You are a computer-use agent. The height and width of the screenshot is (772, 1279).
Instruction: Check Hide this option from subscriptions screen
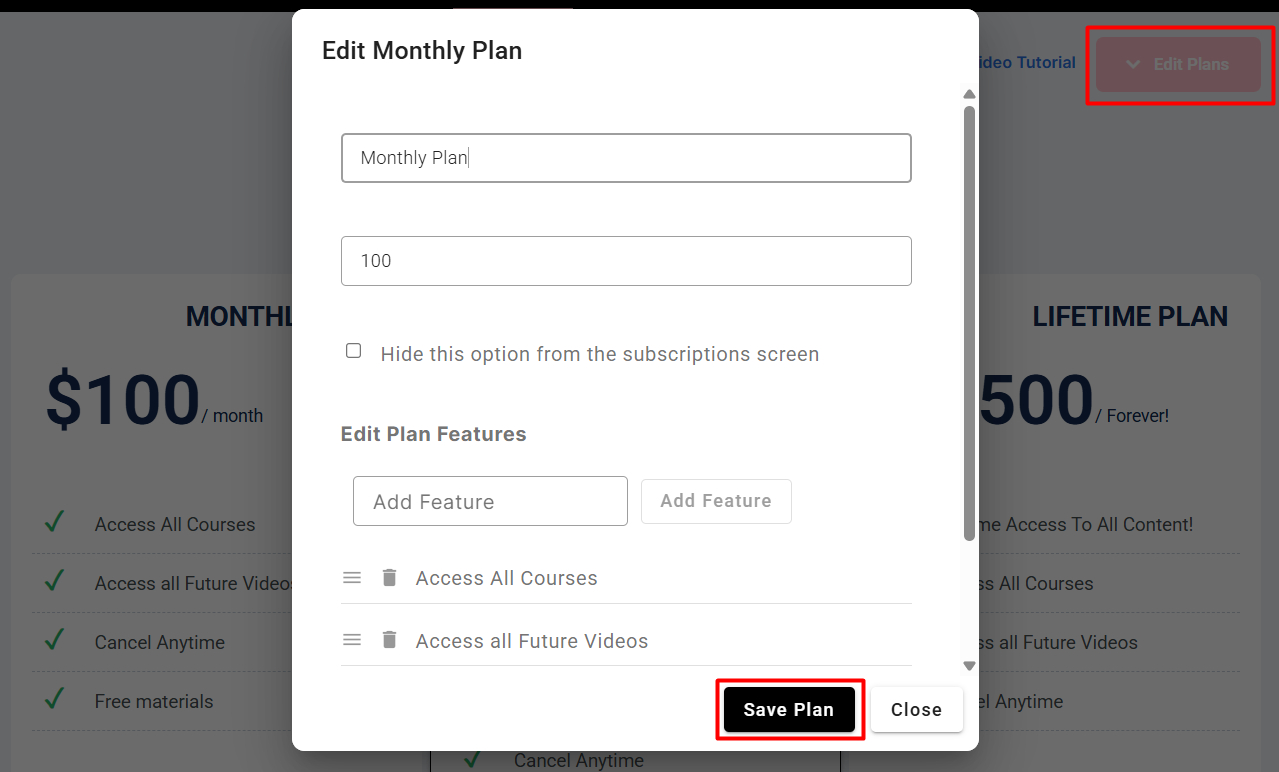(353, 351)
